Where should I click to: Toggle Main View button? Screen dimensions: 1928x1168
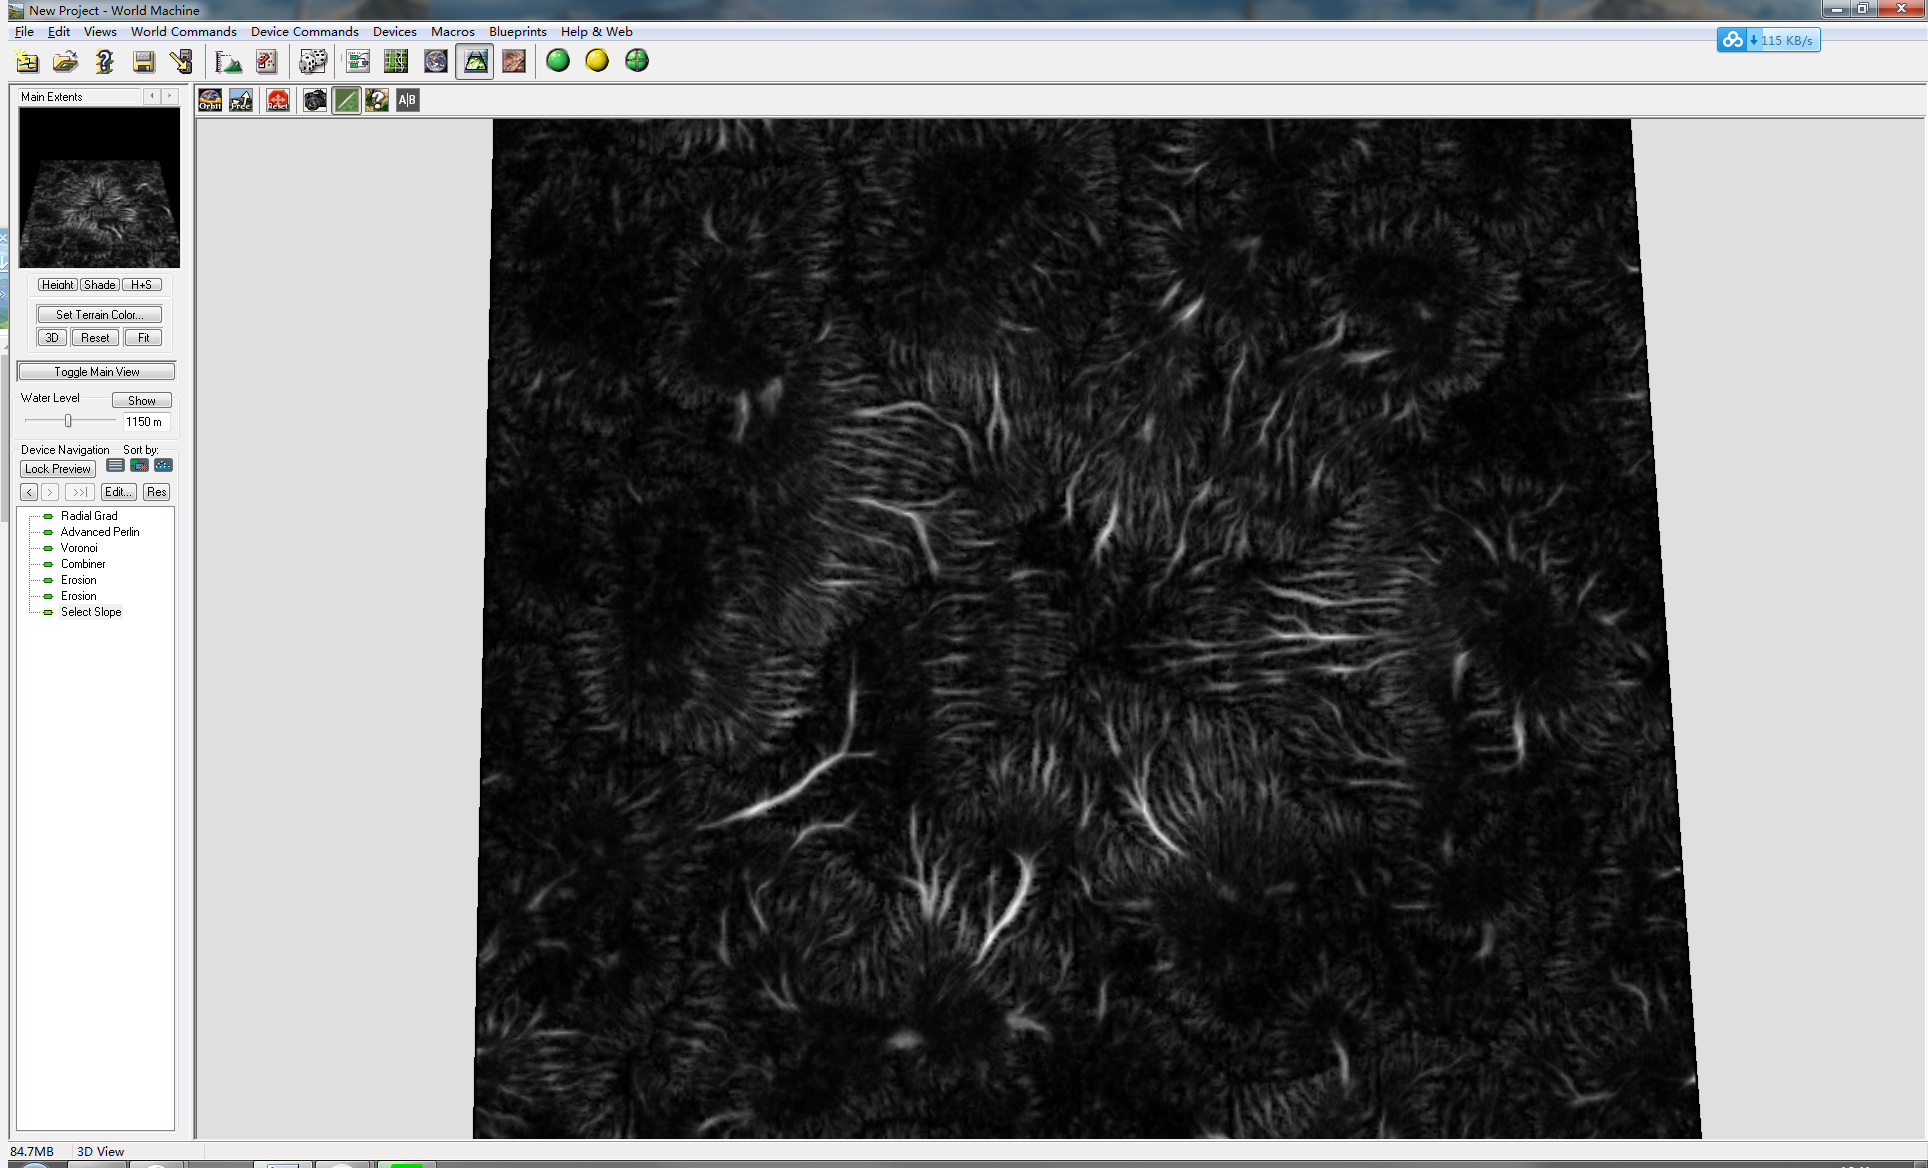tap(97, 372)
